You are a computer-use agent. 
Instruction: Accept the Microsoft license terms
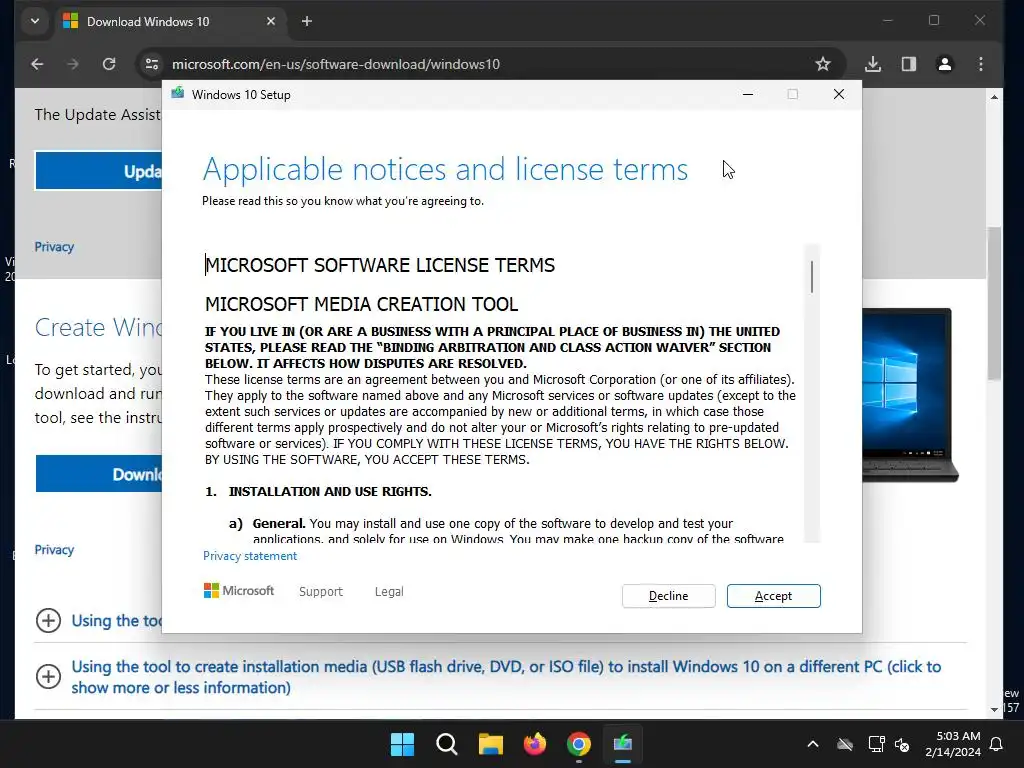click(773, 596)
